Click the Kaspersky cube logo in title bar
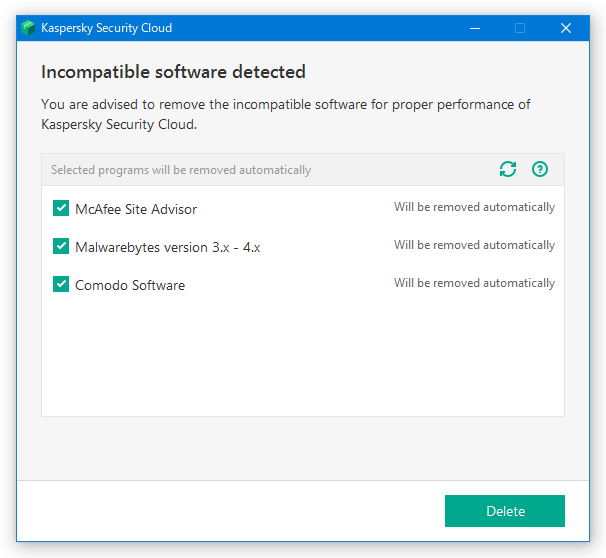The image size is (606, 558). (28, 28)
